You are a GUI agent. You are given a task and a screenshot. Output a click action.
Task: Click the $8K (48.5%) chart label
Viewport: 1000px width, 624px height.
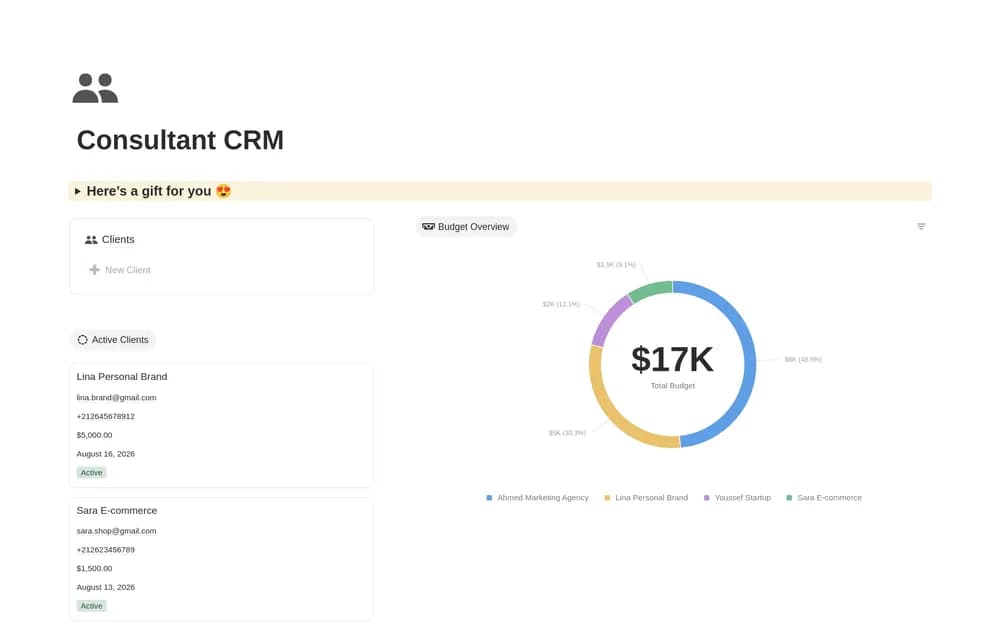(803, 360)
